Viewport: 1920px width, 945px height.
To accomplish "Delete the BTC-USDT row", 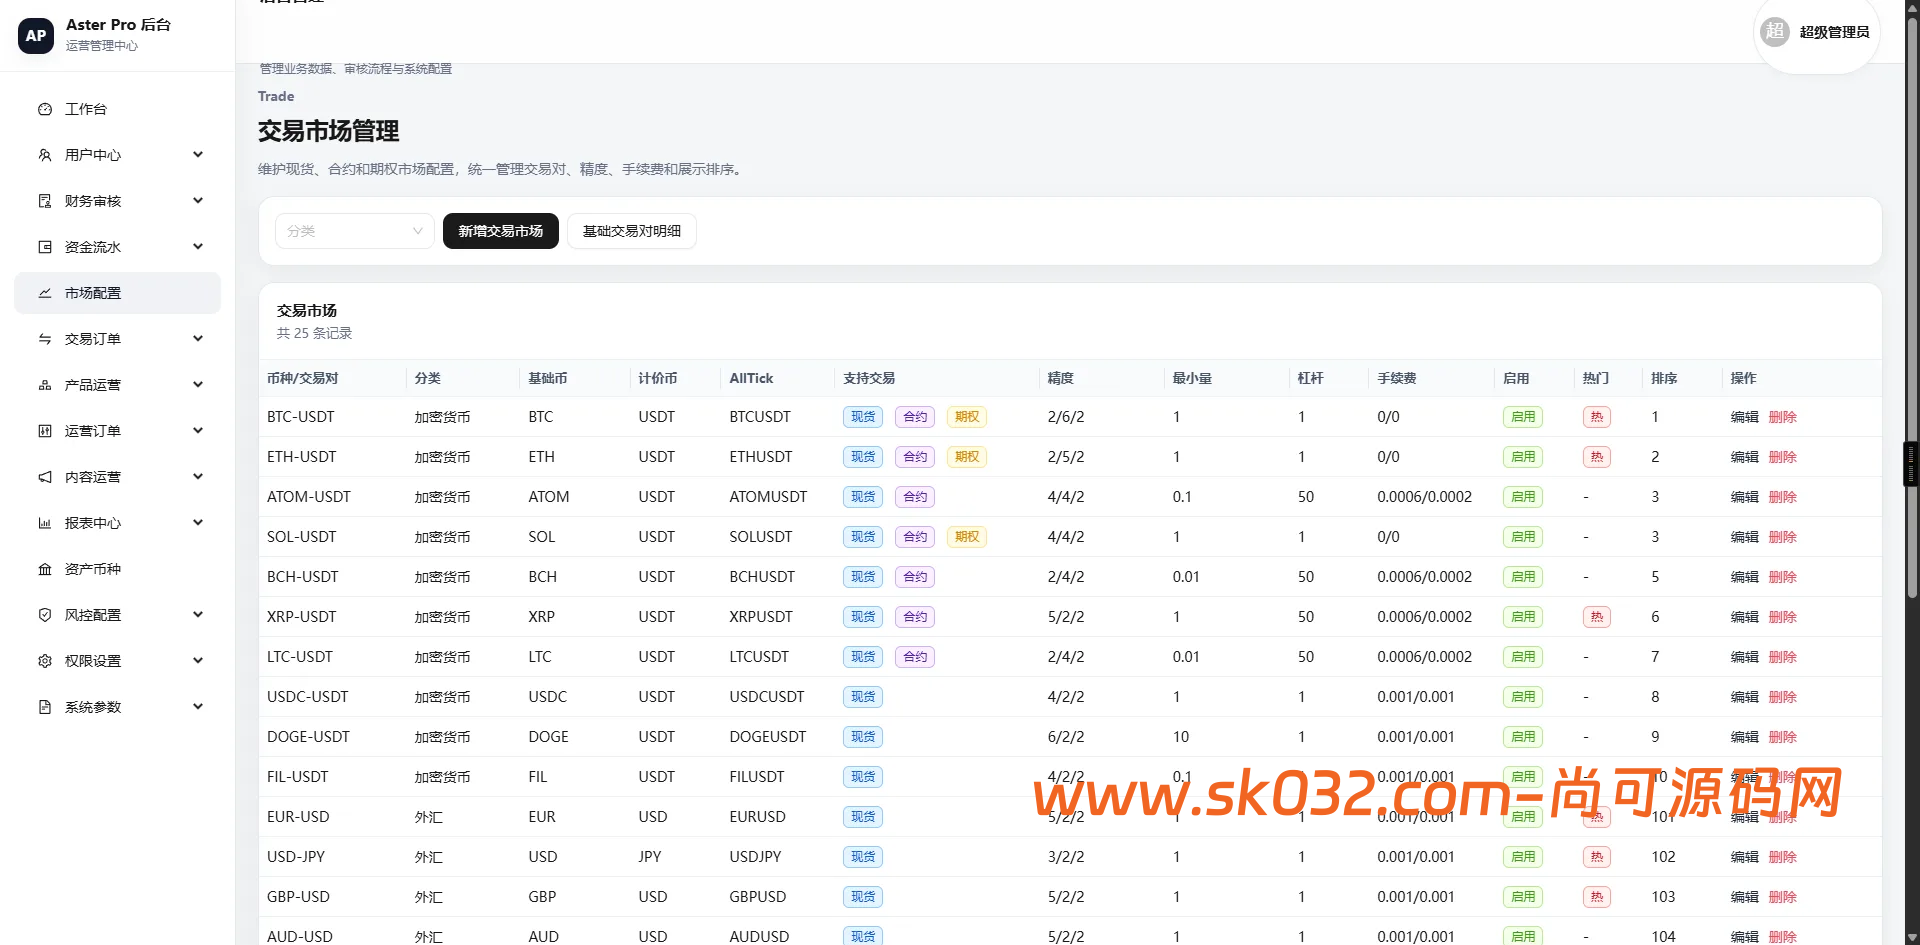I will pyautogui.click(x=1782, y=417).
